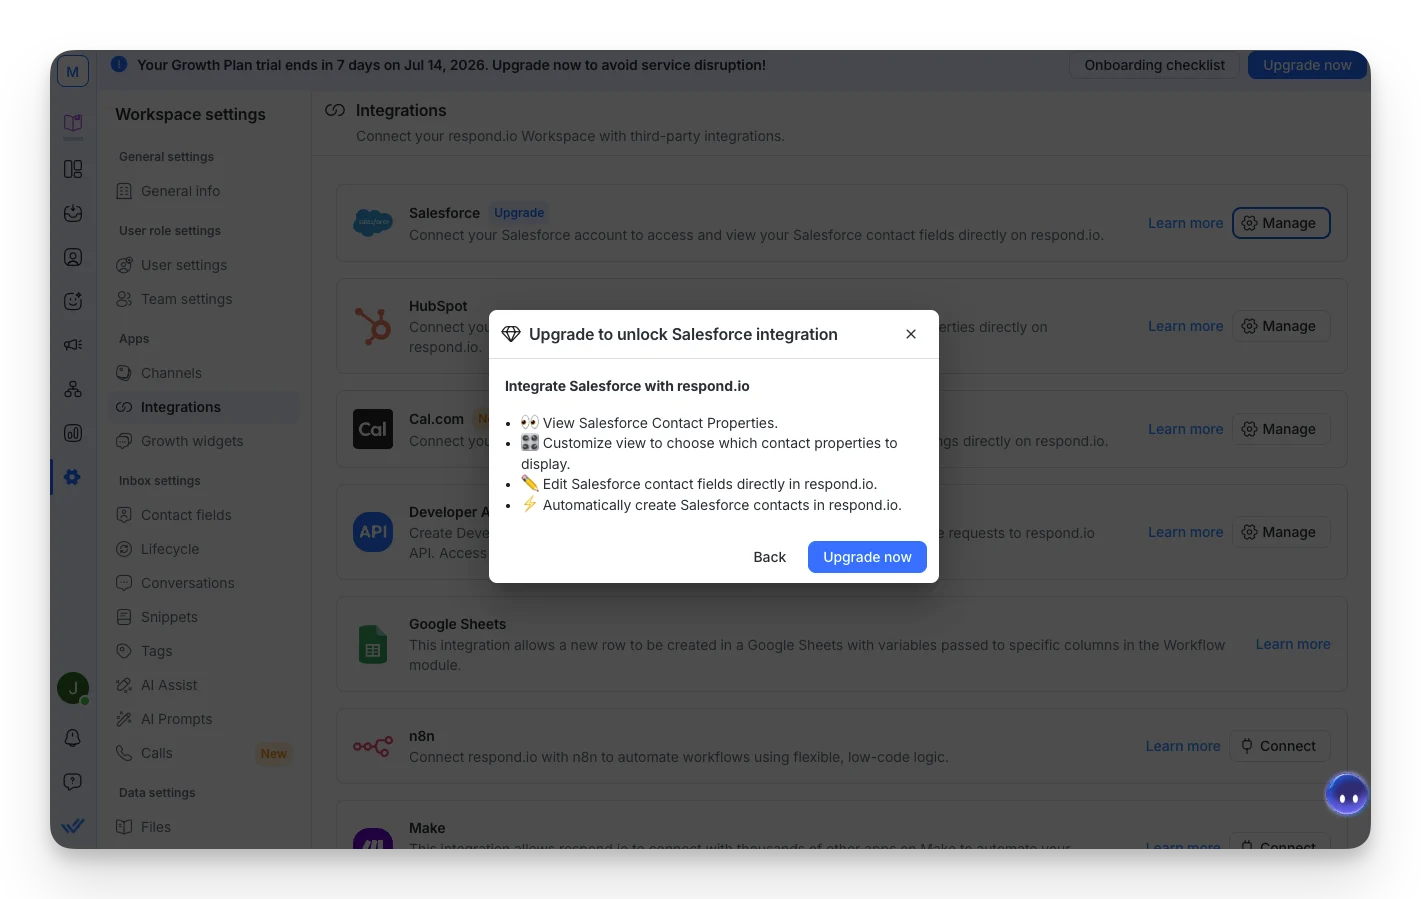Click 'Workspace settings' heading

click(190, 114)
